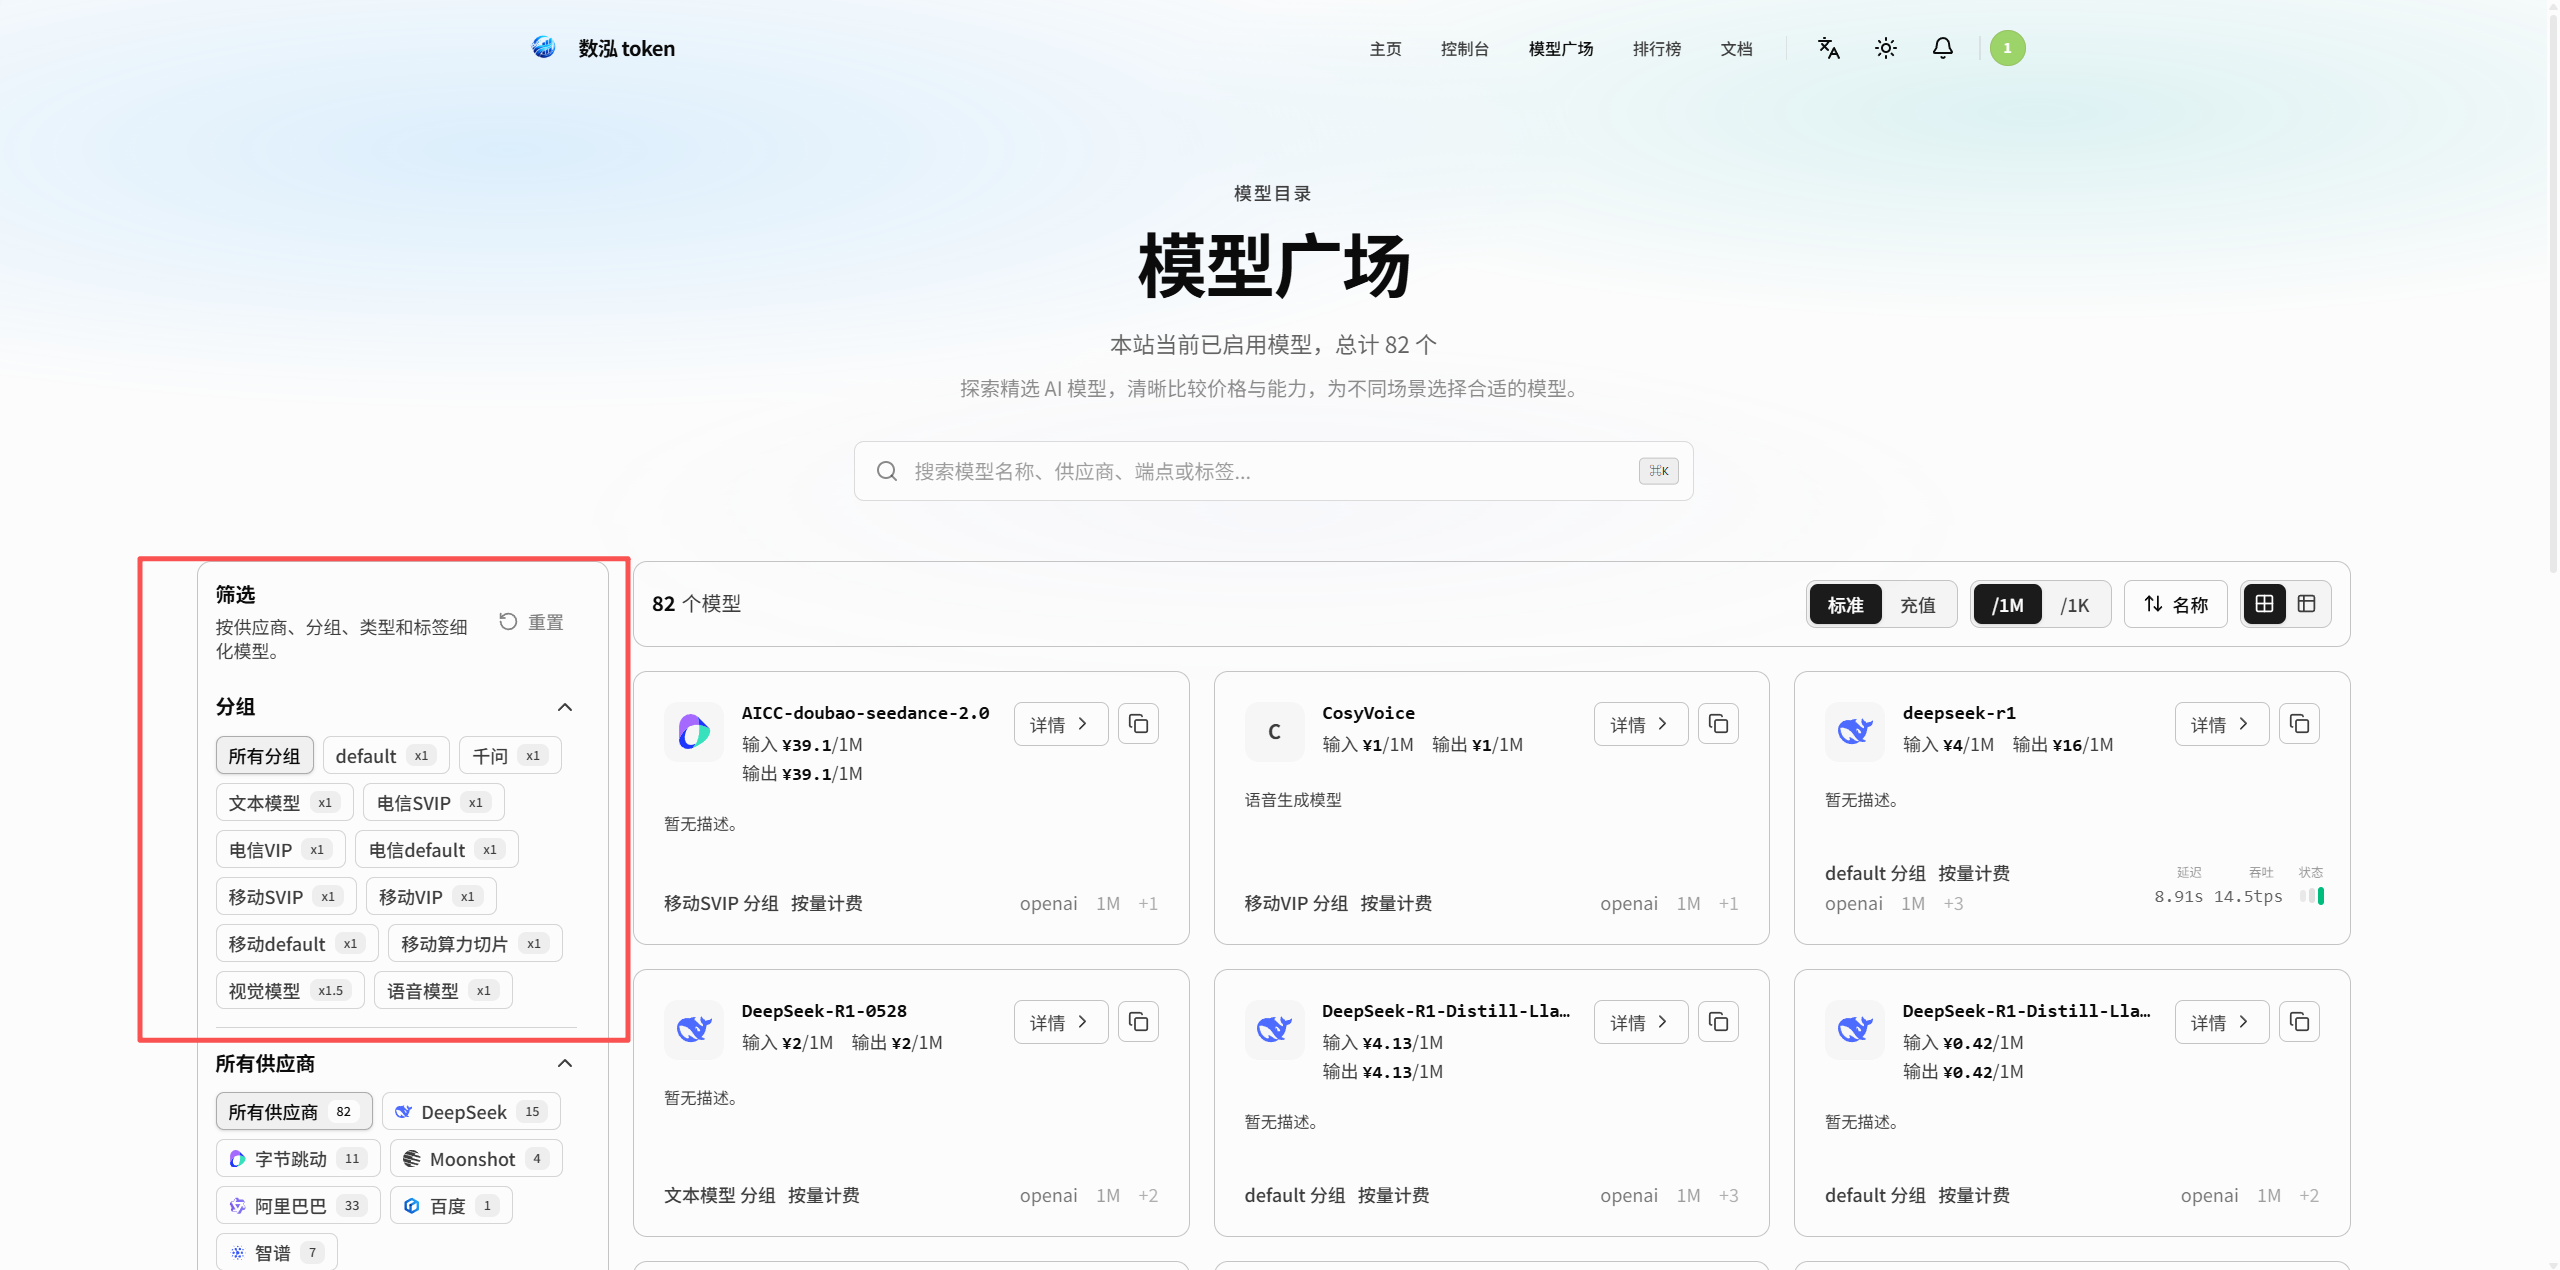Select 标准 pricing mode

click(1846, 605)
